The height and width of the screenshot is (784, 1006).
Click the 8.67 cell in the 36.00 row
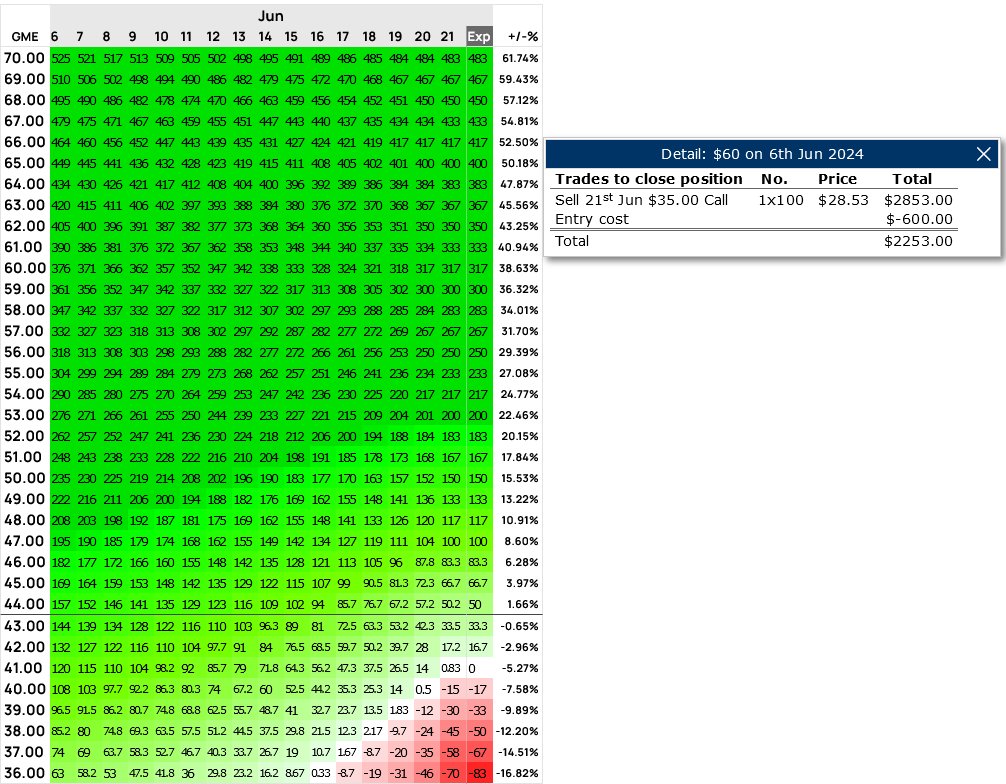(295, 773)
